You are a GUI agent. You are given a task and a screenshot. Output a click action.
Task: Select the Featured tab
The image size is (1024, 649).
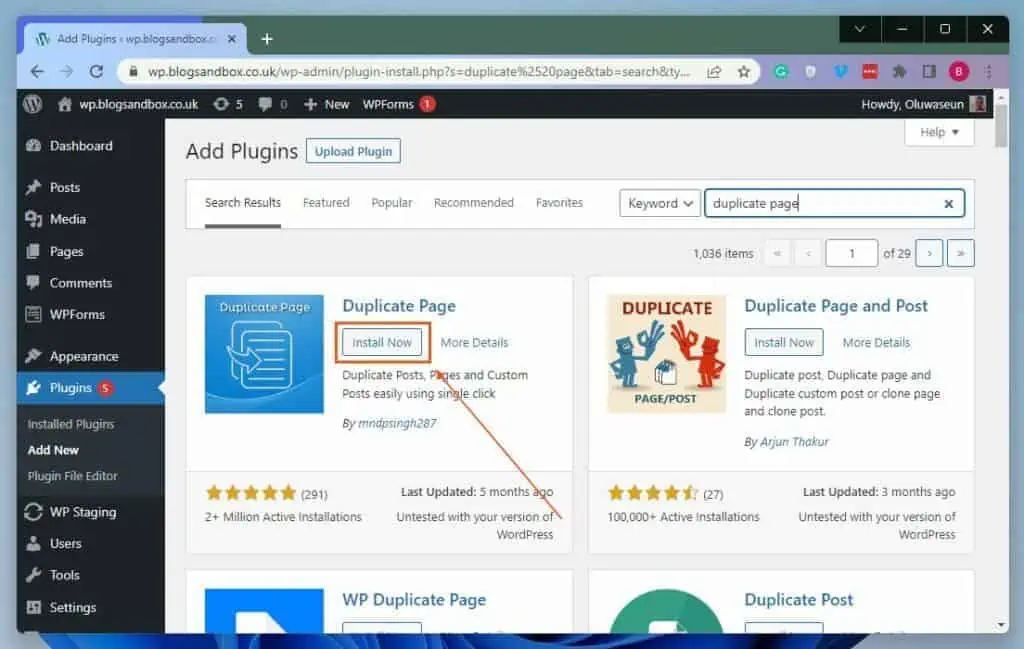point(325,202)
